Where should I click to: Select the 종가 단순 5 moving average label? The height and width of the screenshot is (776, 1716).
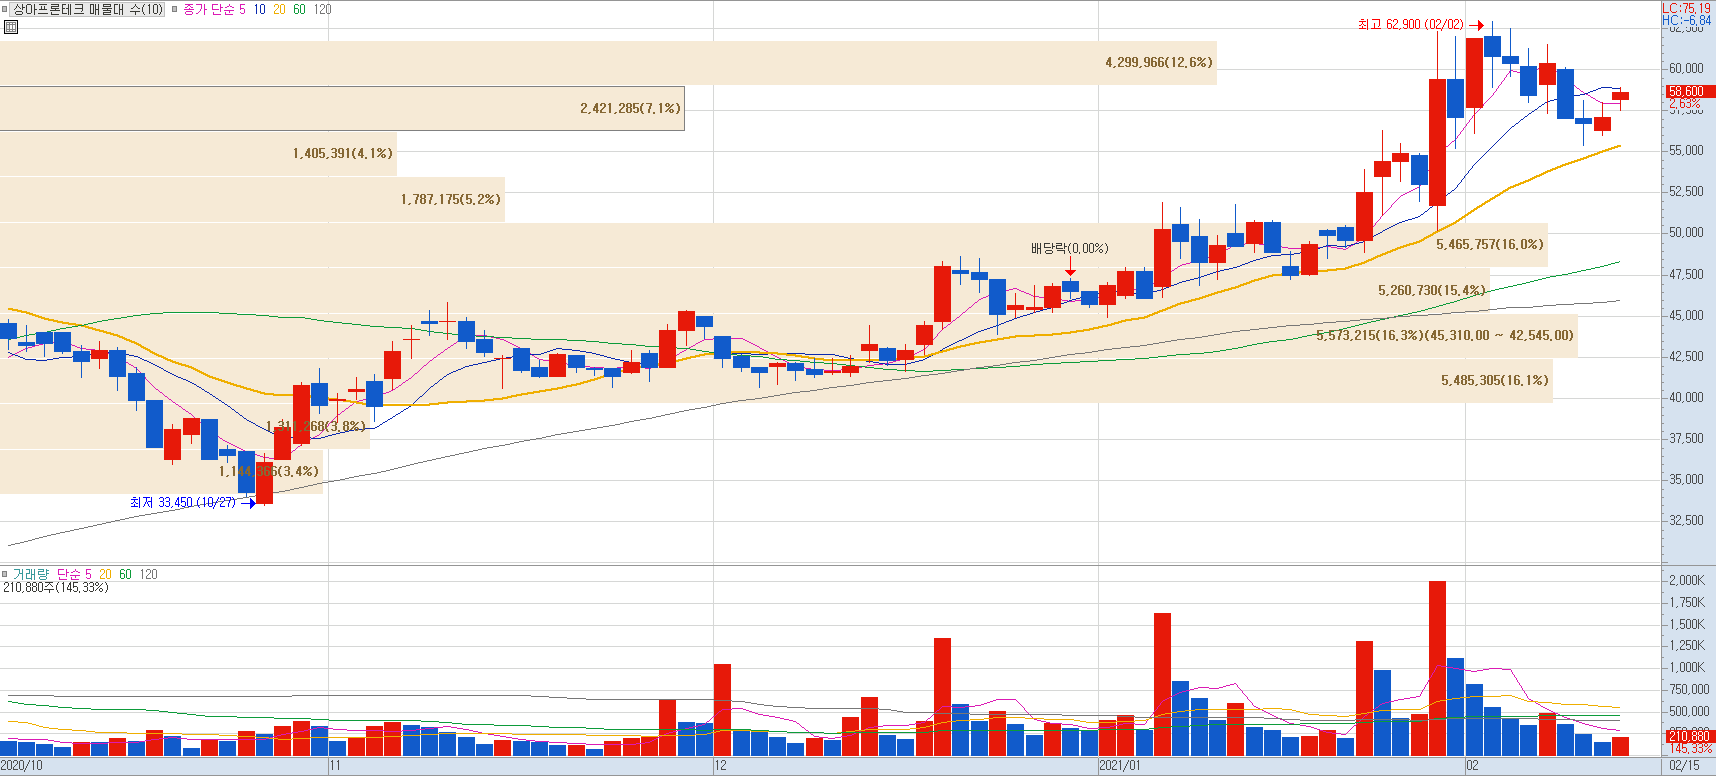click(214, 9)
